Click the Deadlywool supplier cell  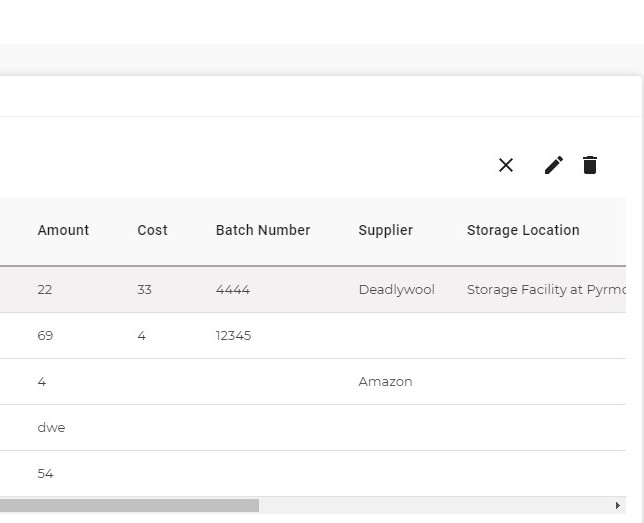396,290
